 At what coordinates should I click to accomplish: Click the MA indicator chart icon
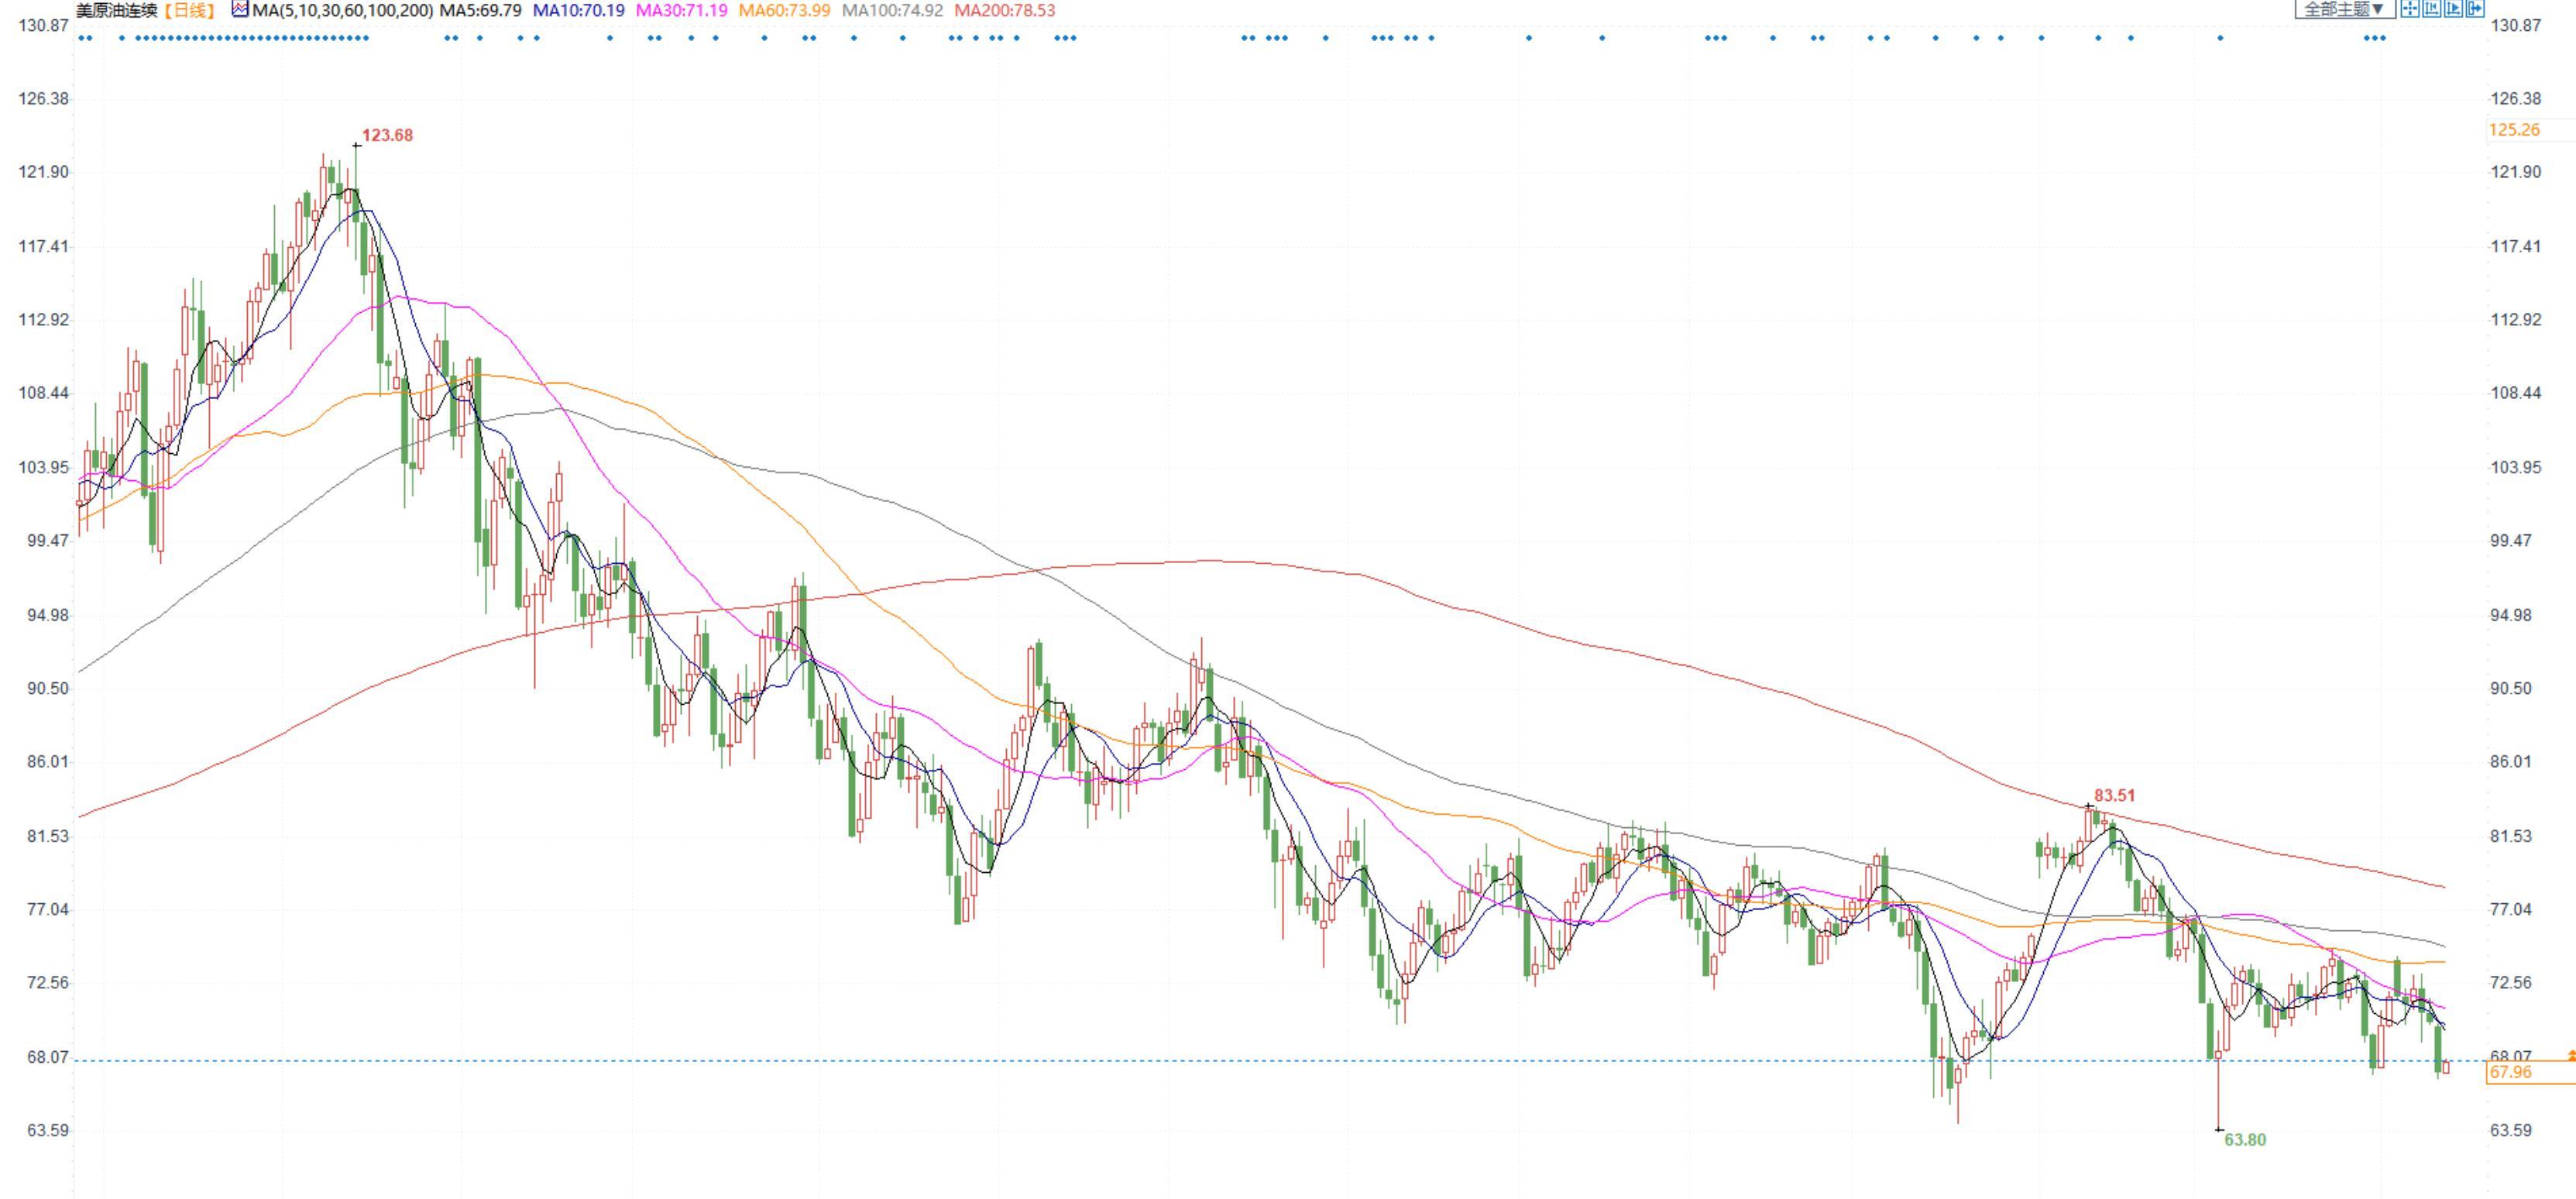pos(240,9)
